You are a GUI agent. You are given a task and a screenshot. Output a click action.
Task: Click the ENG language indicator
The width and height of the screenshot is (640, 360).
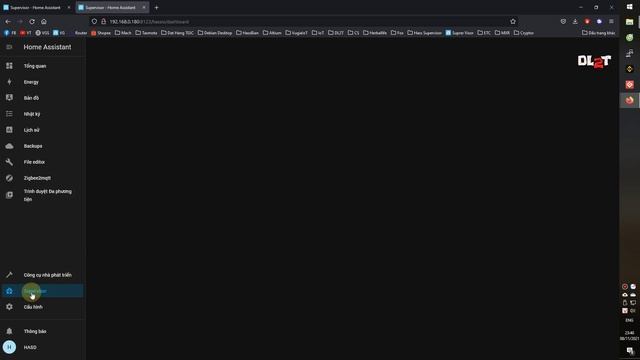[629, 320]
